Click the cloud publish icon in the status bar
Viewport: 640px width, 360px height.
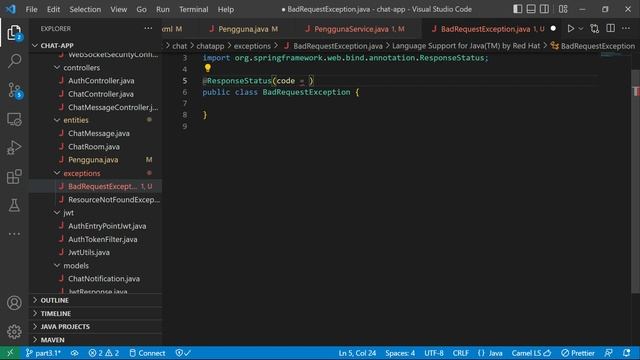point(75,353)
